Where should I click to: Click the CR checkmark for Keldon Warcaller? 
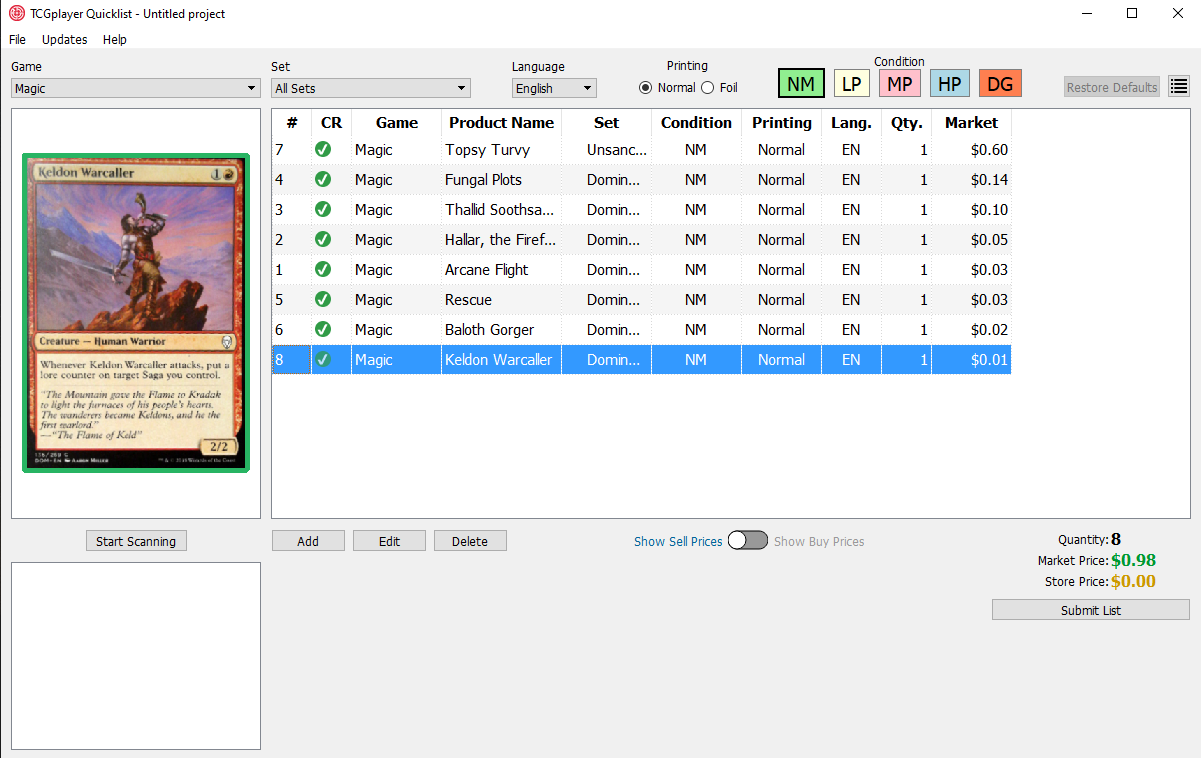[323, 360]
